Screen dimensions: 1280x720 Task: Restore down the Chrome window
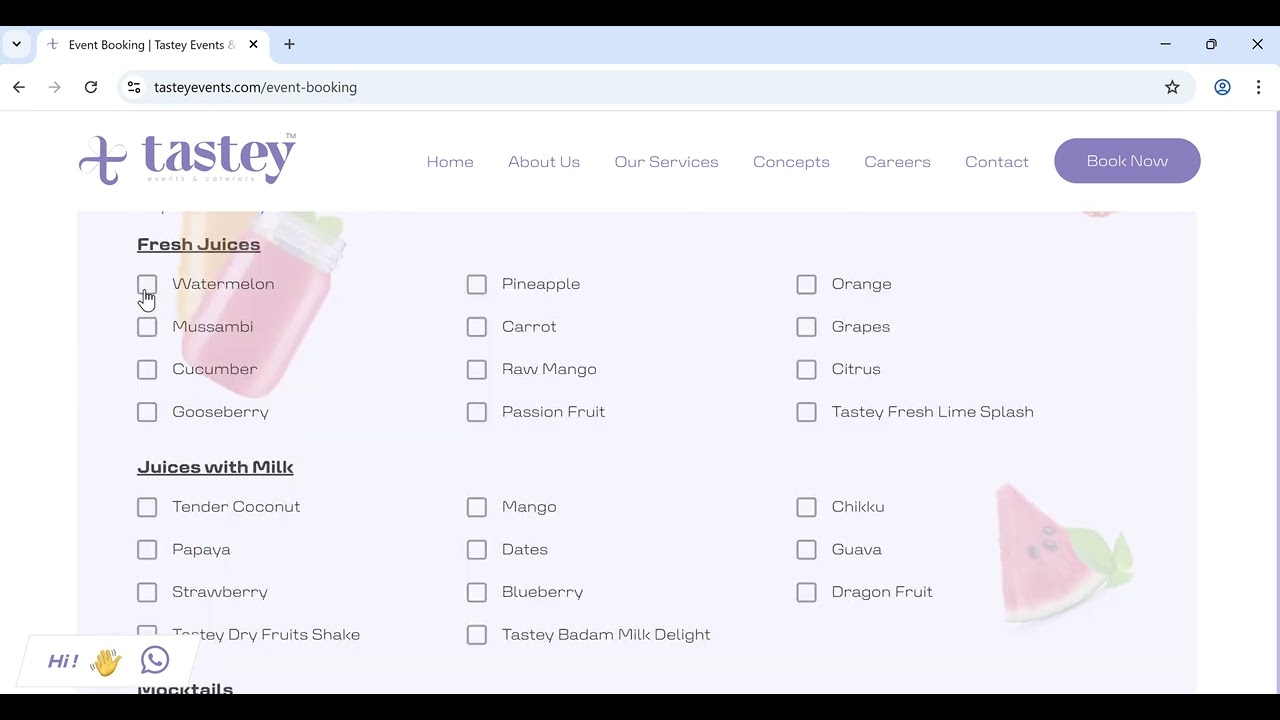[x=1211, y=44]
